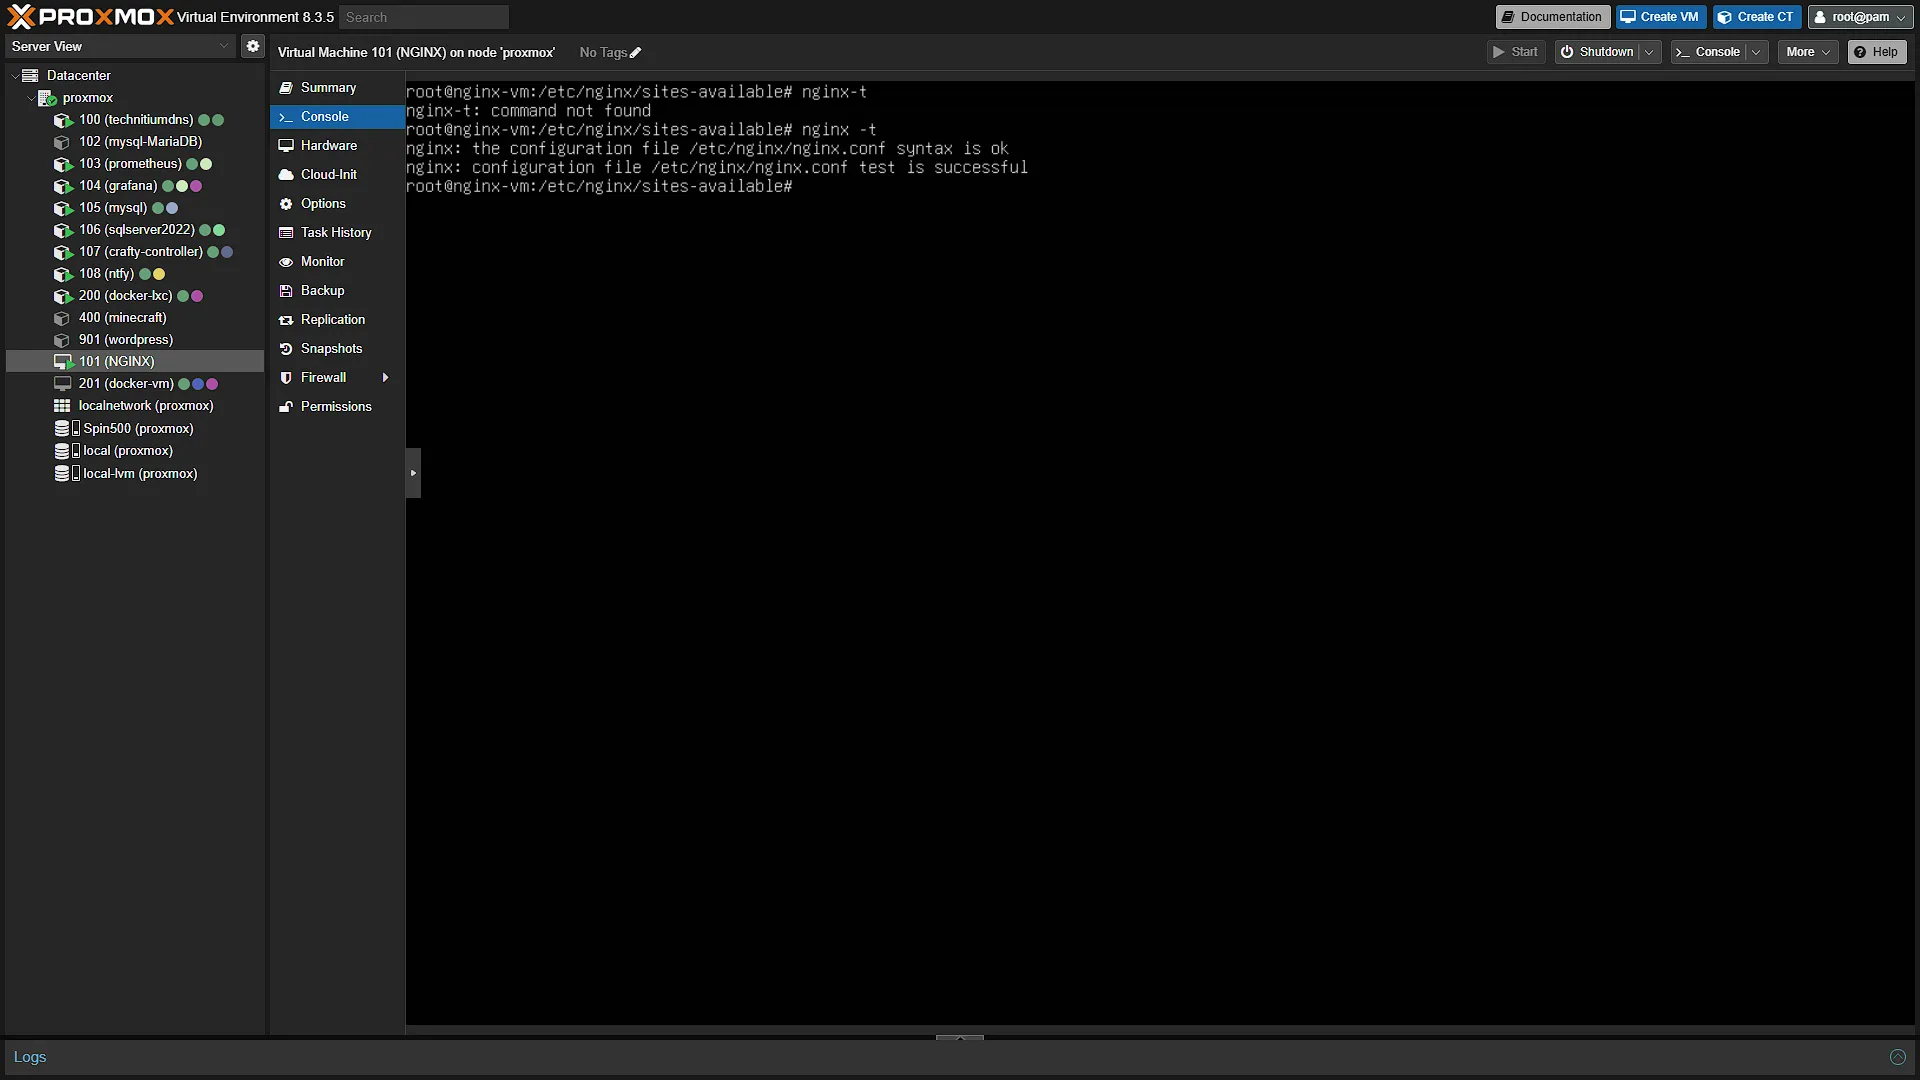
Task: Click the Snapshots history icon
Action: tap(286, 349)
